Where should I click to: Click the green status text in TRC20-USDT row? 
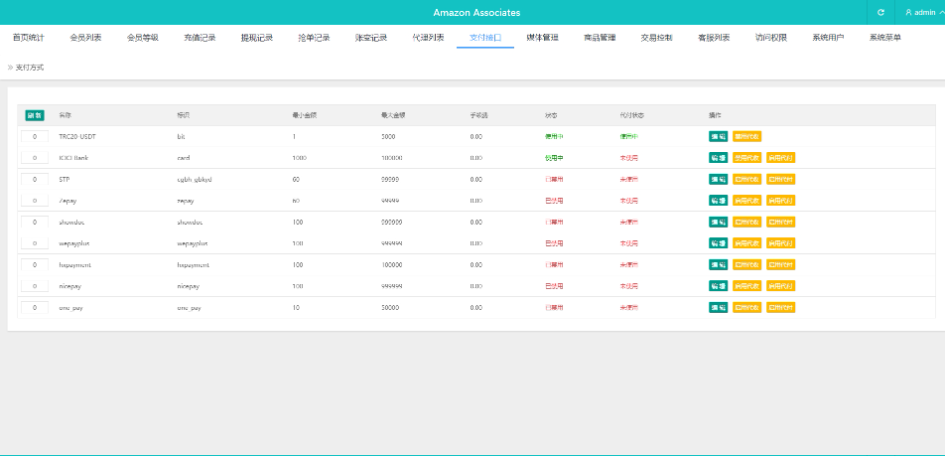point(554,137)
